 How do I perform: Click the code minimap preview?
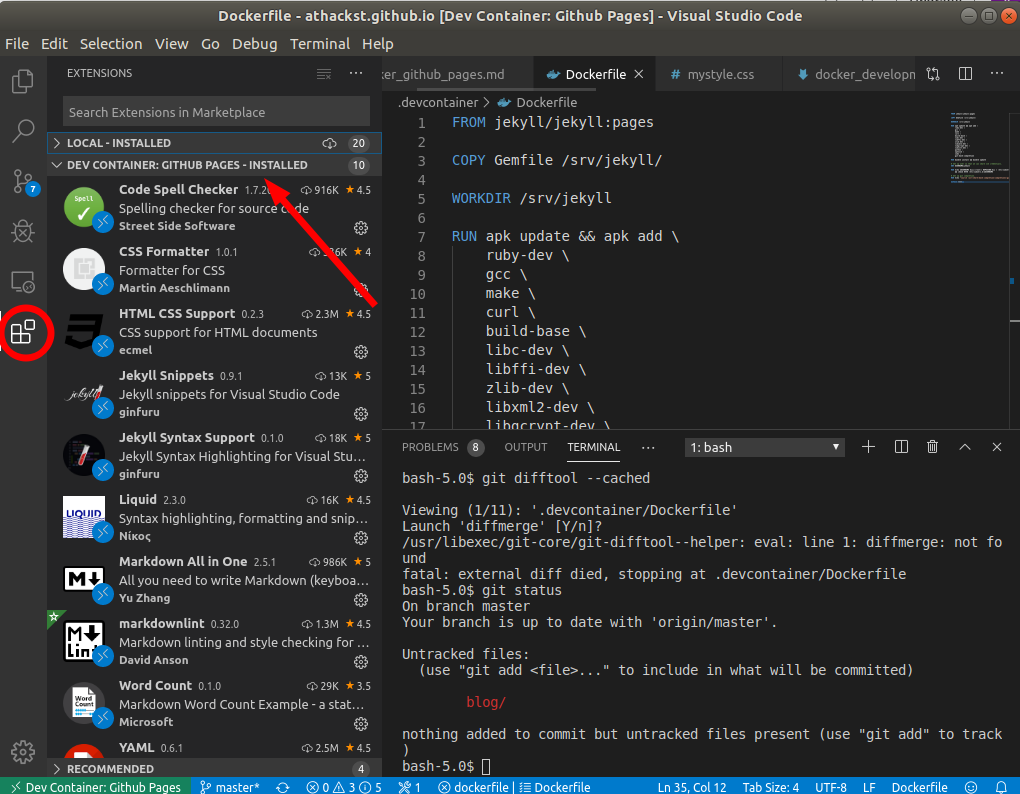pyautogui.click(x=979, y=148)
